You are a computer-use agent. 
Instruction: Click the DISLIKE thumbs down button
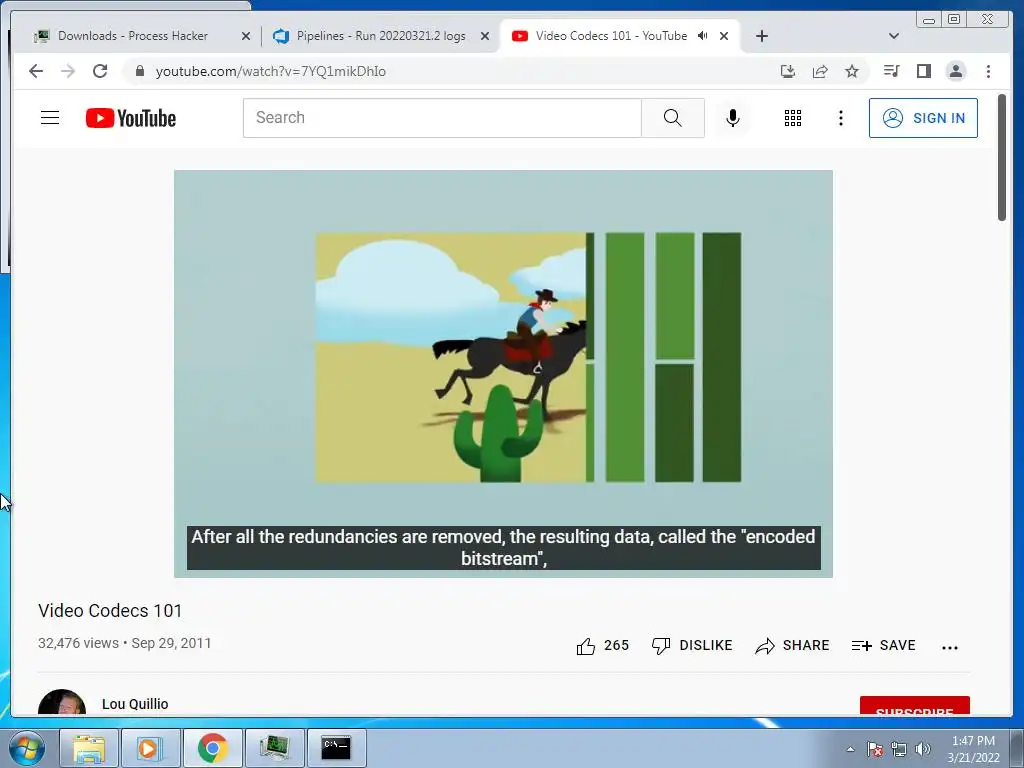click(x=692, y=646)
